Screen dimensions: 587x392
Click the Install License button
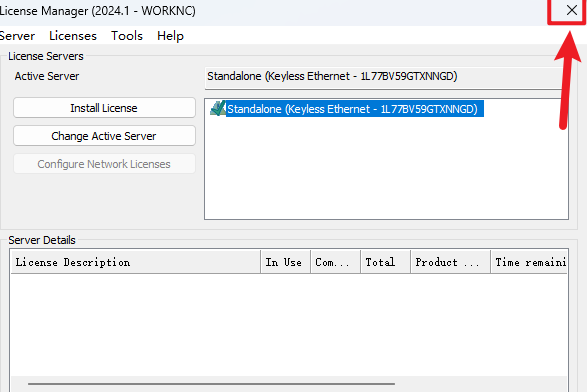coord(104,108)
